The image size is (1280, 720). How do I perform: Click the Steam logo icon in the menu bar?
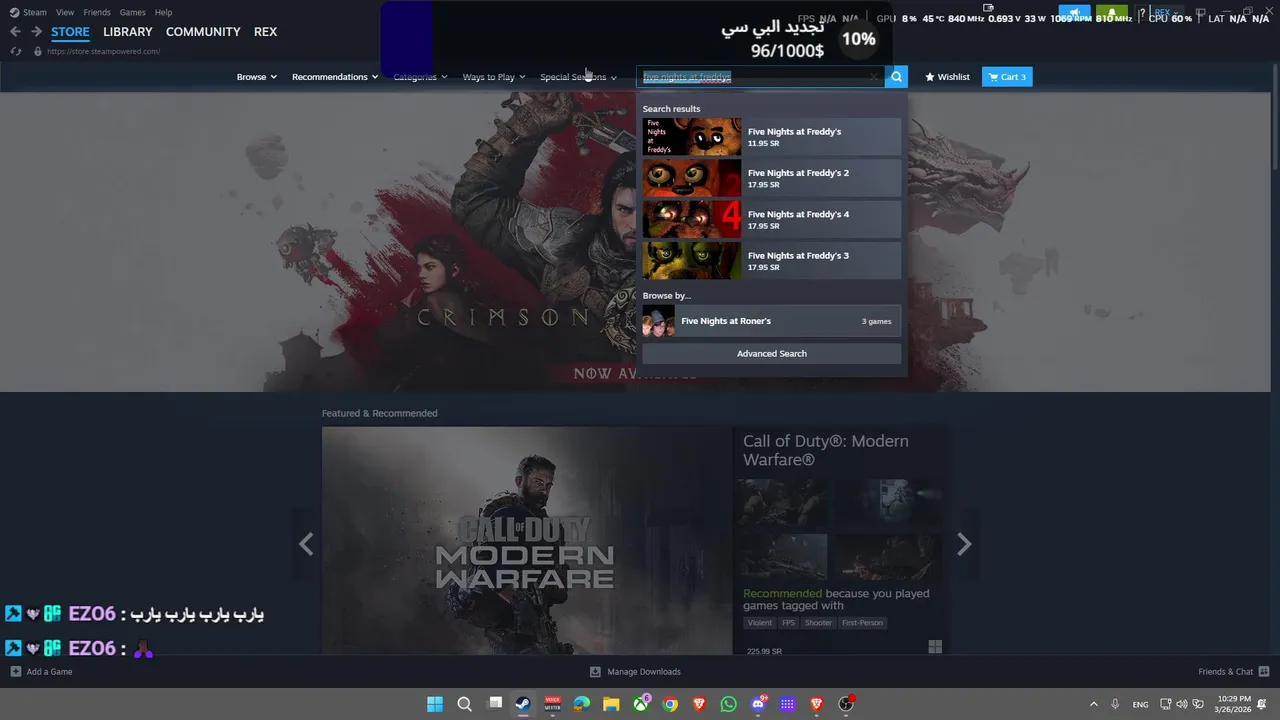click(x=14, y=12)
